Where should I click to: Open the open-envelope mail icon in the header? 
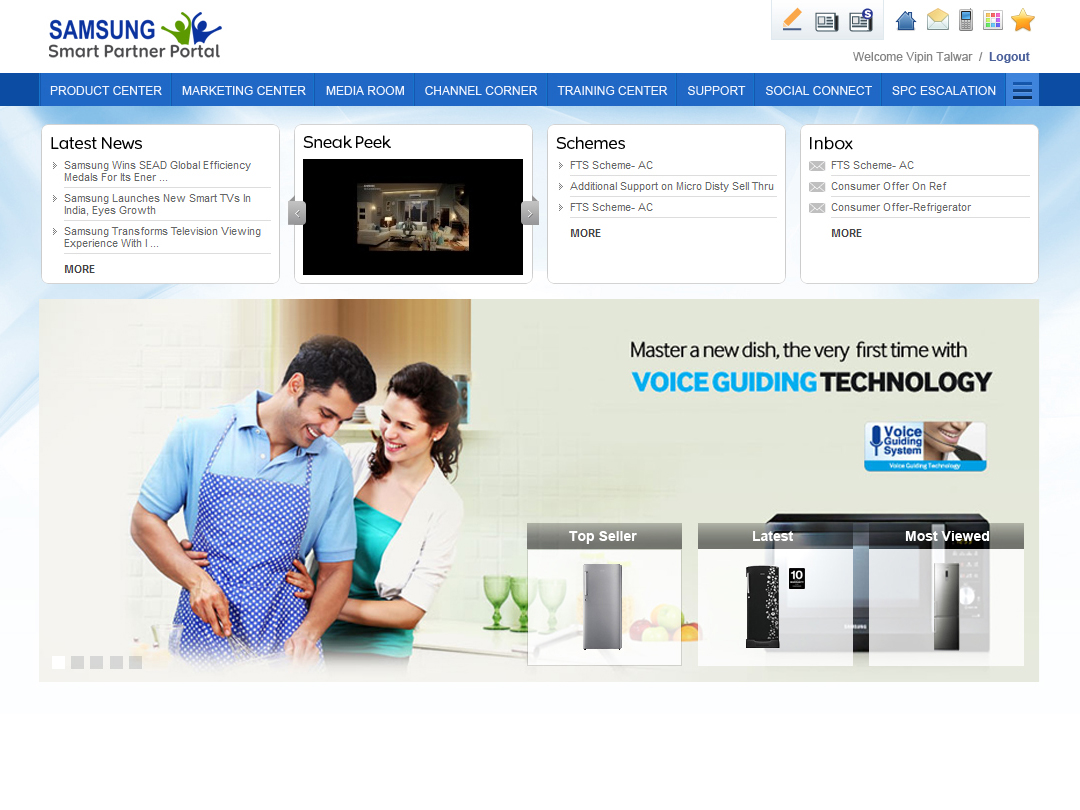tap(937, 20)
